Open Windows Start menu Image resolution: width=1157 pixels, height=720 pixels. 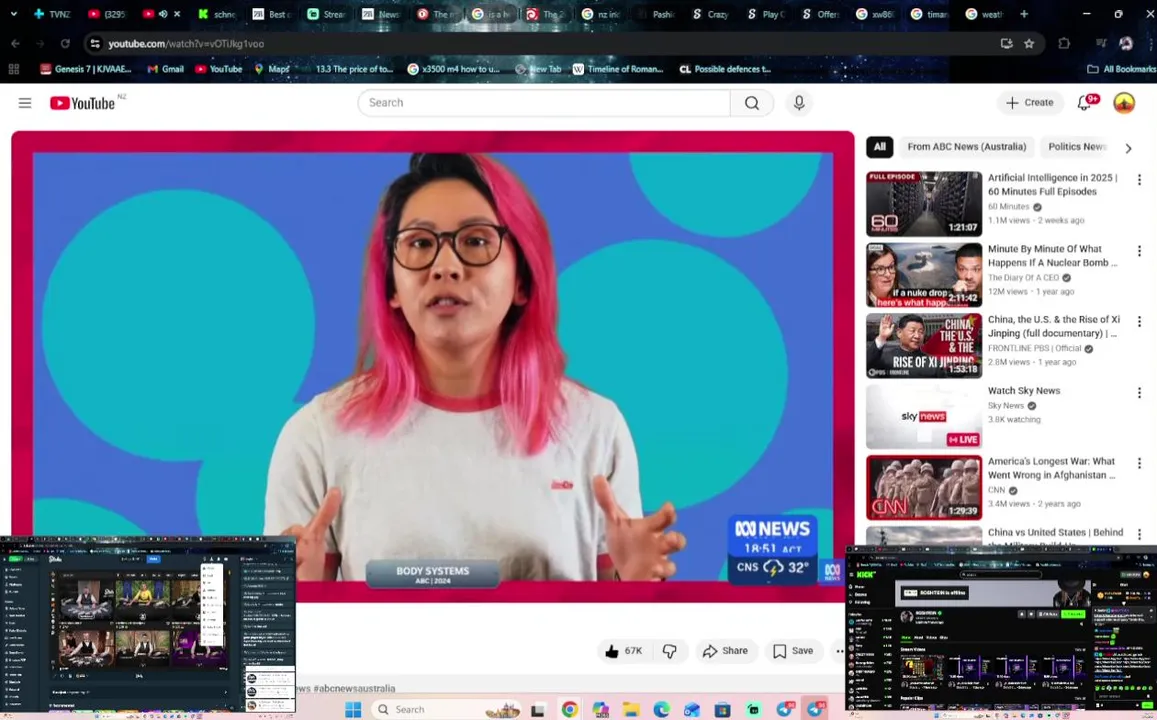(353, 710)
